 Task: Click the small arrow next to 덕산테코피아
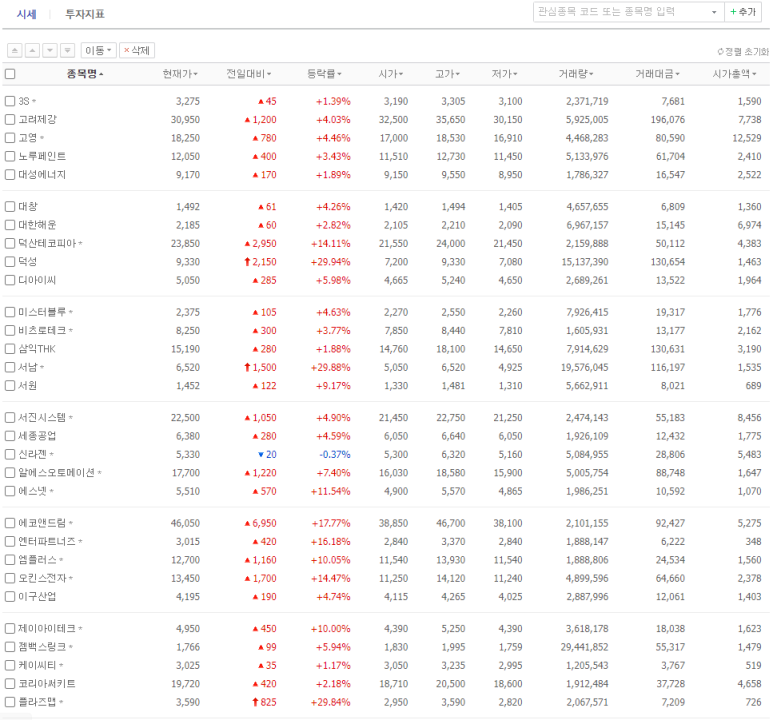click(x=80, y=244)
